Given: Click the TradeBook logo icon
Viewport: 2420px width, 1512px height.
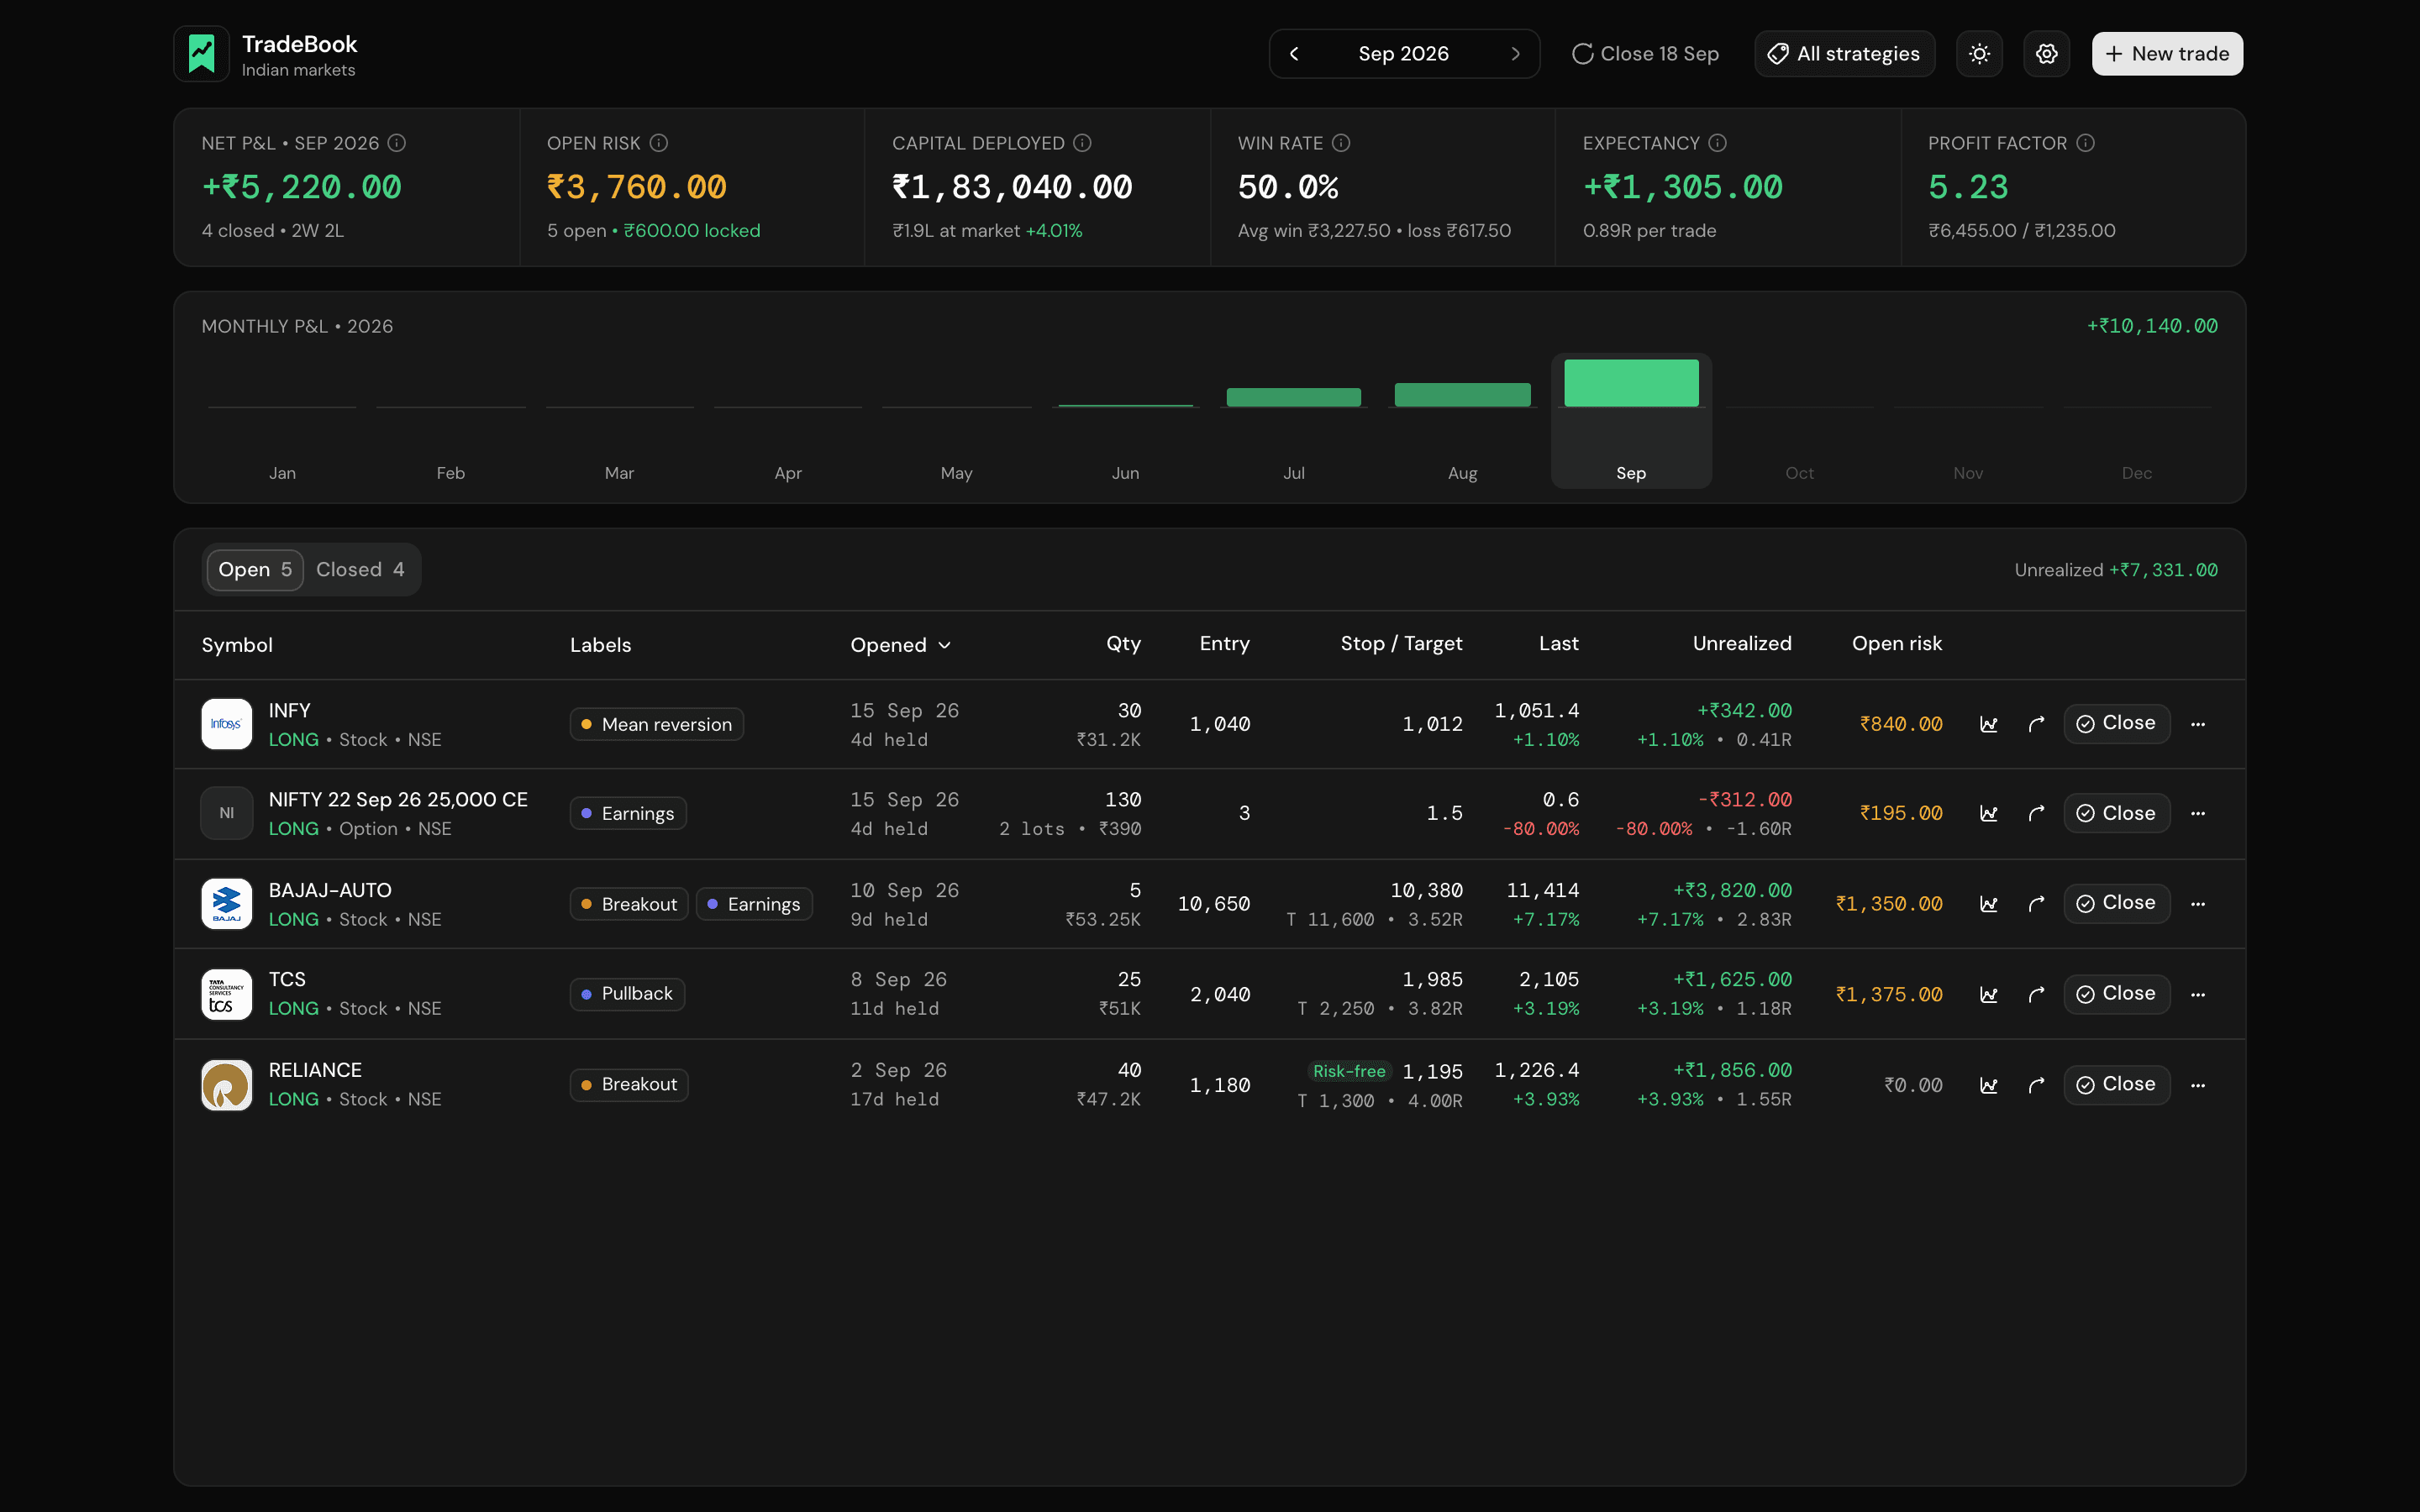Looking at the screenshot, I should coord(202,54).
